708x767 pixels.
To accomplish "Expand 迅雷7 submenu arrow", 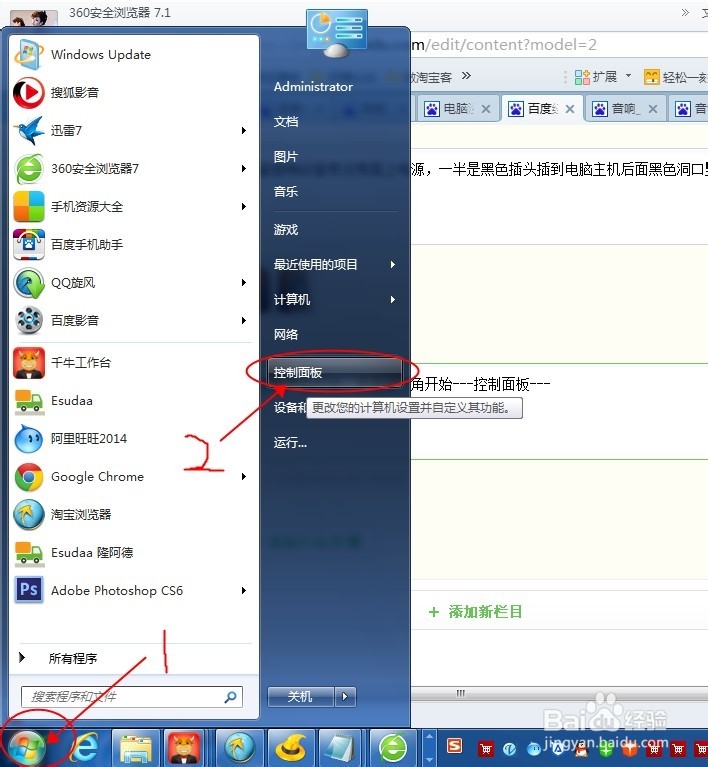I will [244, 131].
